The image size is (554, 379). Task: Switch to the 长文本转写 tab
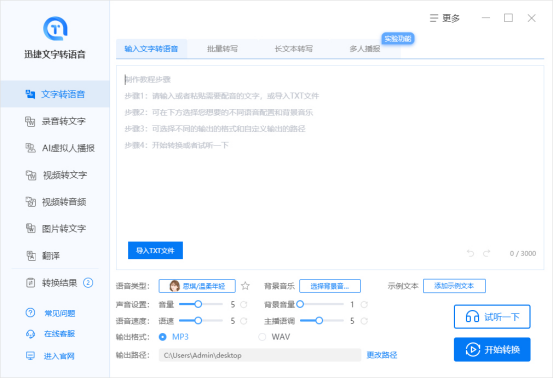click(x=294, y=49)
